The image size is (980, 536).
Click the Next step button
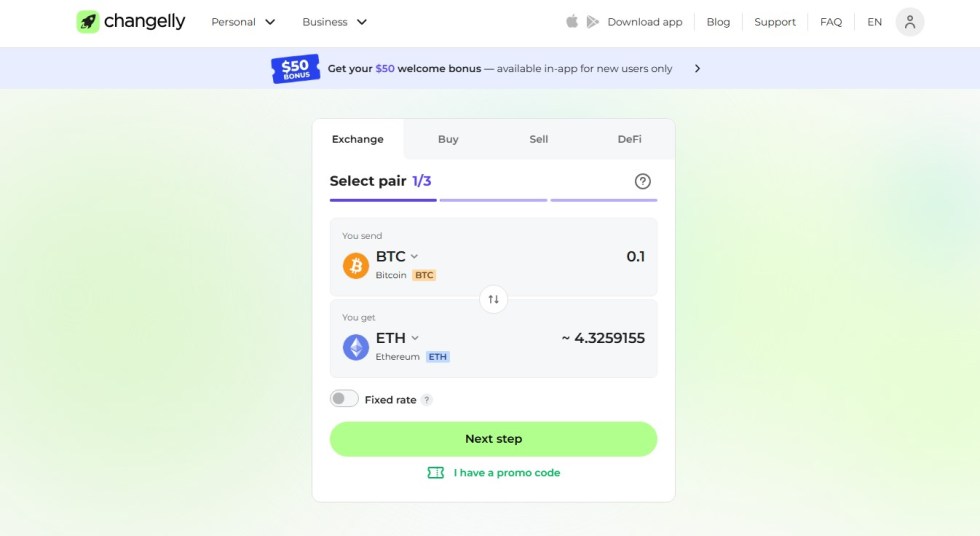493,439
